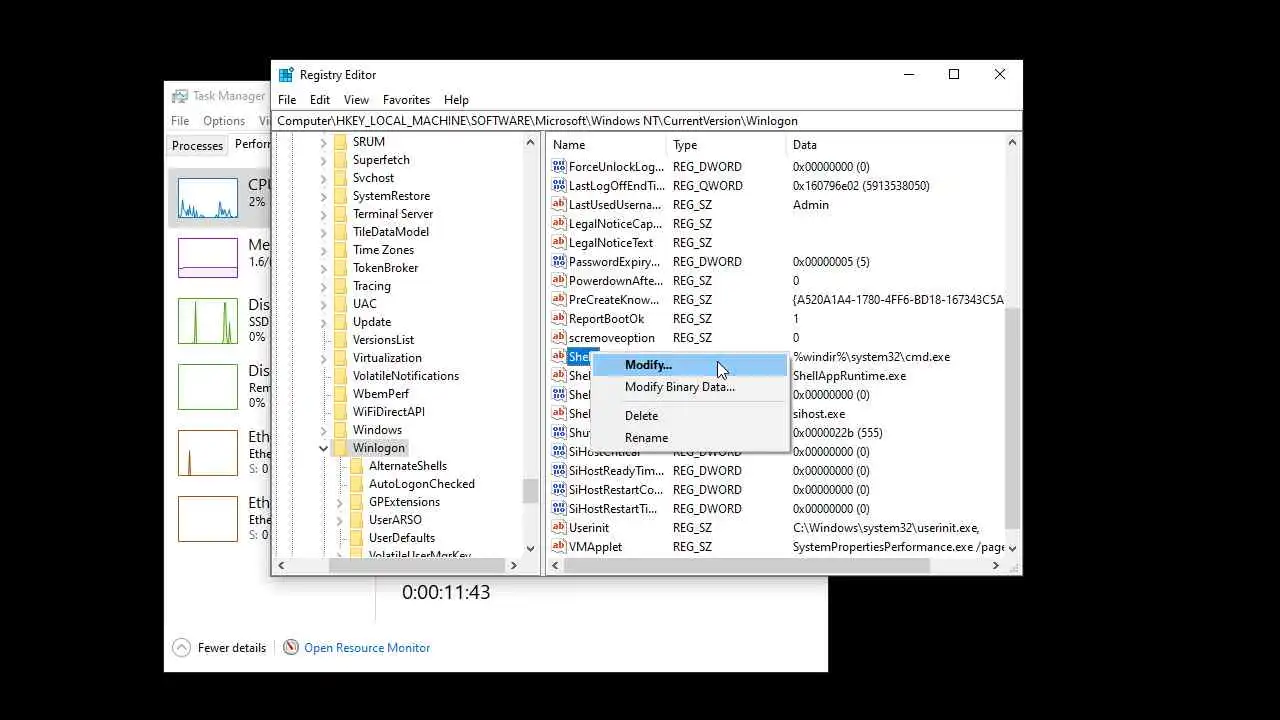Click values pane vertical scrollbar thumb
This screenshot has width=1280, height=720.
click(1012, 418)
